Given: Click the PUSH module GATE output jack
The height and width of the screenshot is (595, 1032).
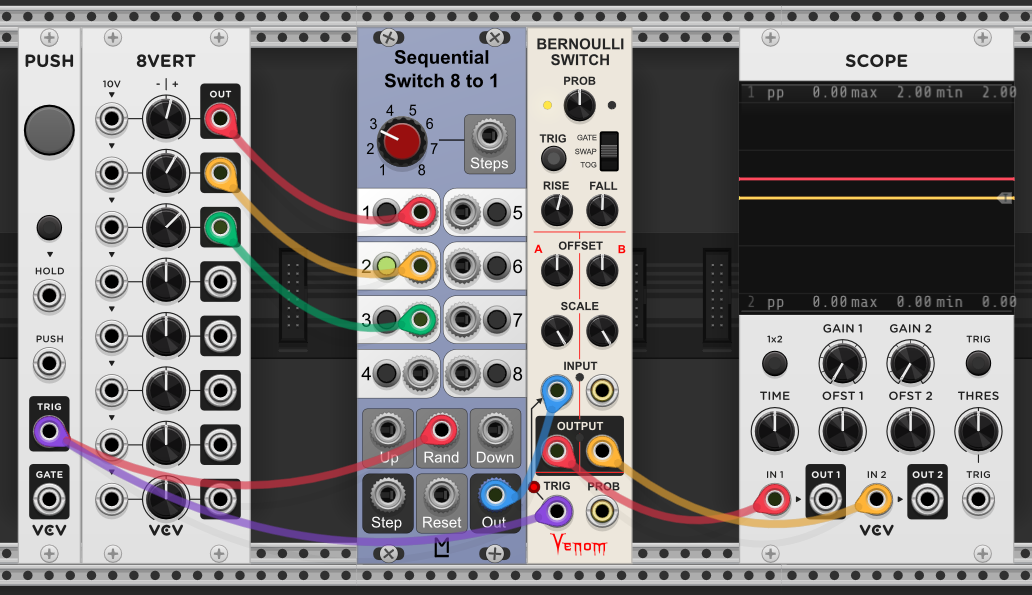Looking at the screenshot, I should click(x=49, y=497).
